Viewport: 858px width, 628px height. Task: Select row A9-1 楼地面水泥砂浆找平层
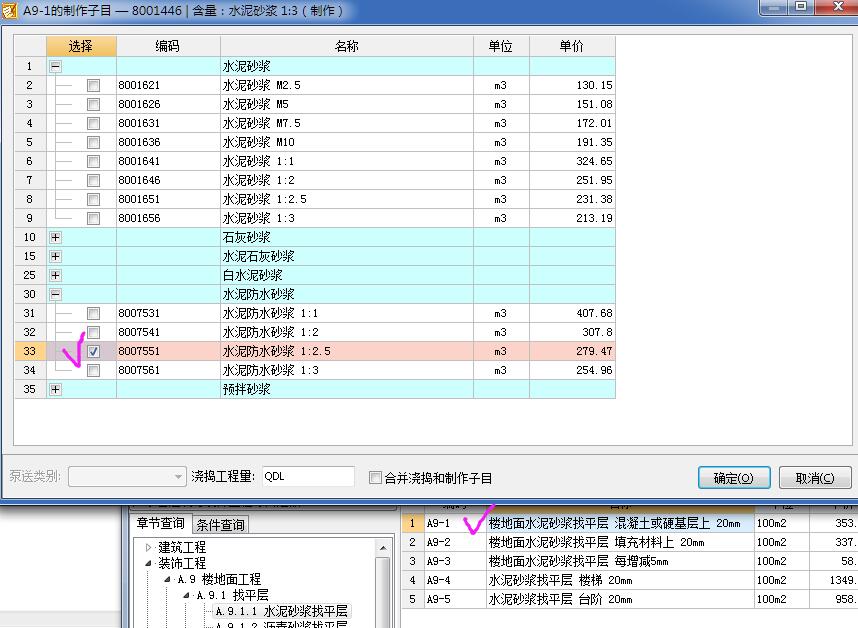[629, 523]
